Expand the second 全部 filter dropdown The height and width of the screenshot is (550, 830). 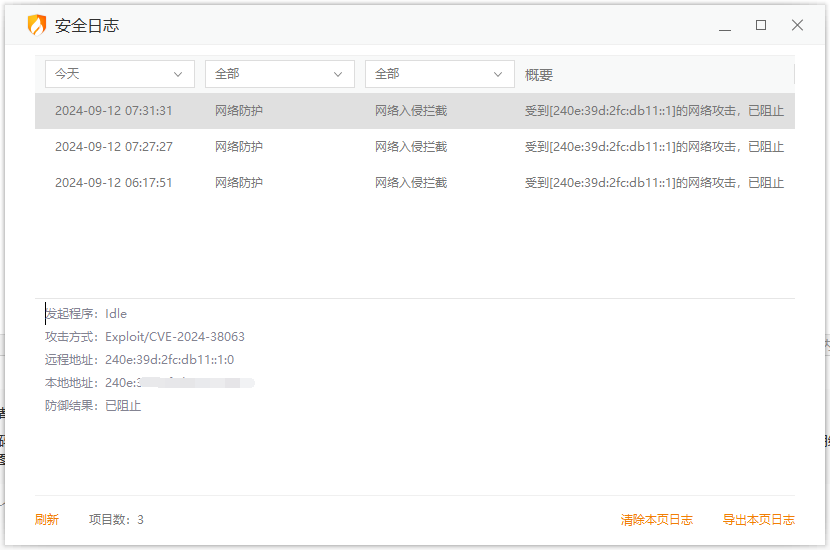[x=440, y=74]
